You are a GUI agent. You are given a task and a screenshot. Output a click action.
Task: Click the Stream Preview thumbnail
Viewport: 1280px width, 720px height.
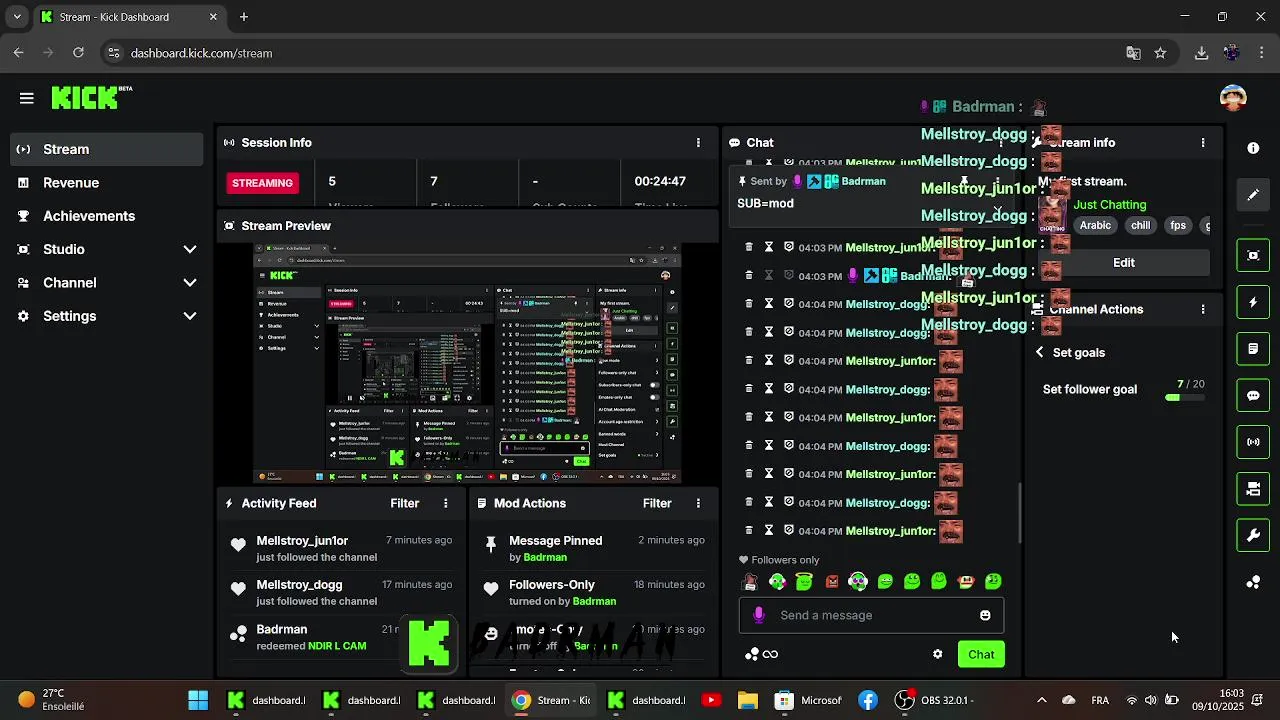click(x=467, y=364)
